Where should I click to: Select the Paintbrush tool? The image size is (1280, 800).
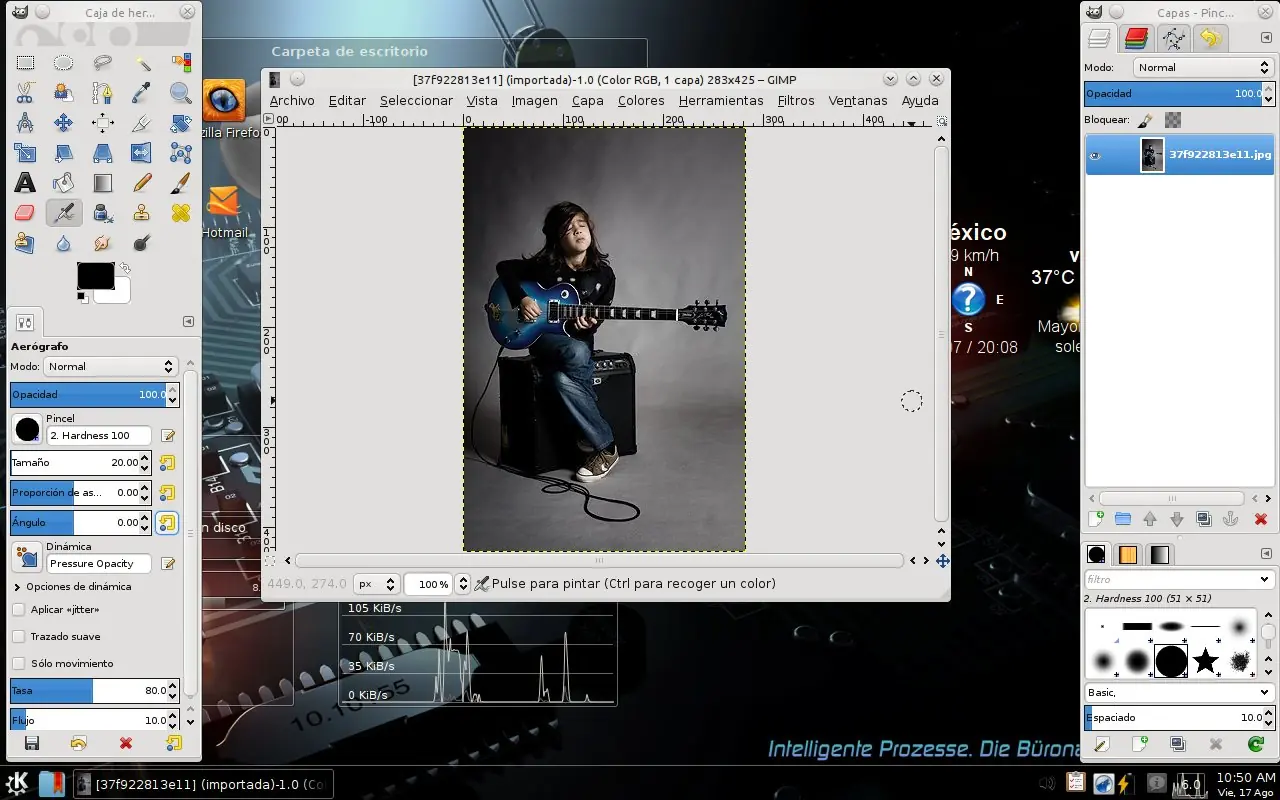tap(180, 183)
